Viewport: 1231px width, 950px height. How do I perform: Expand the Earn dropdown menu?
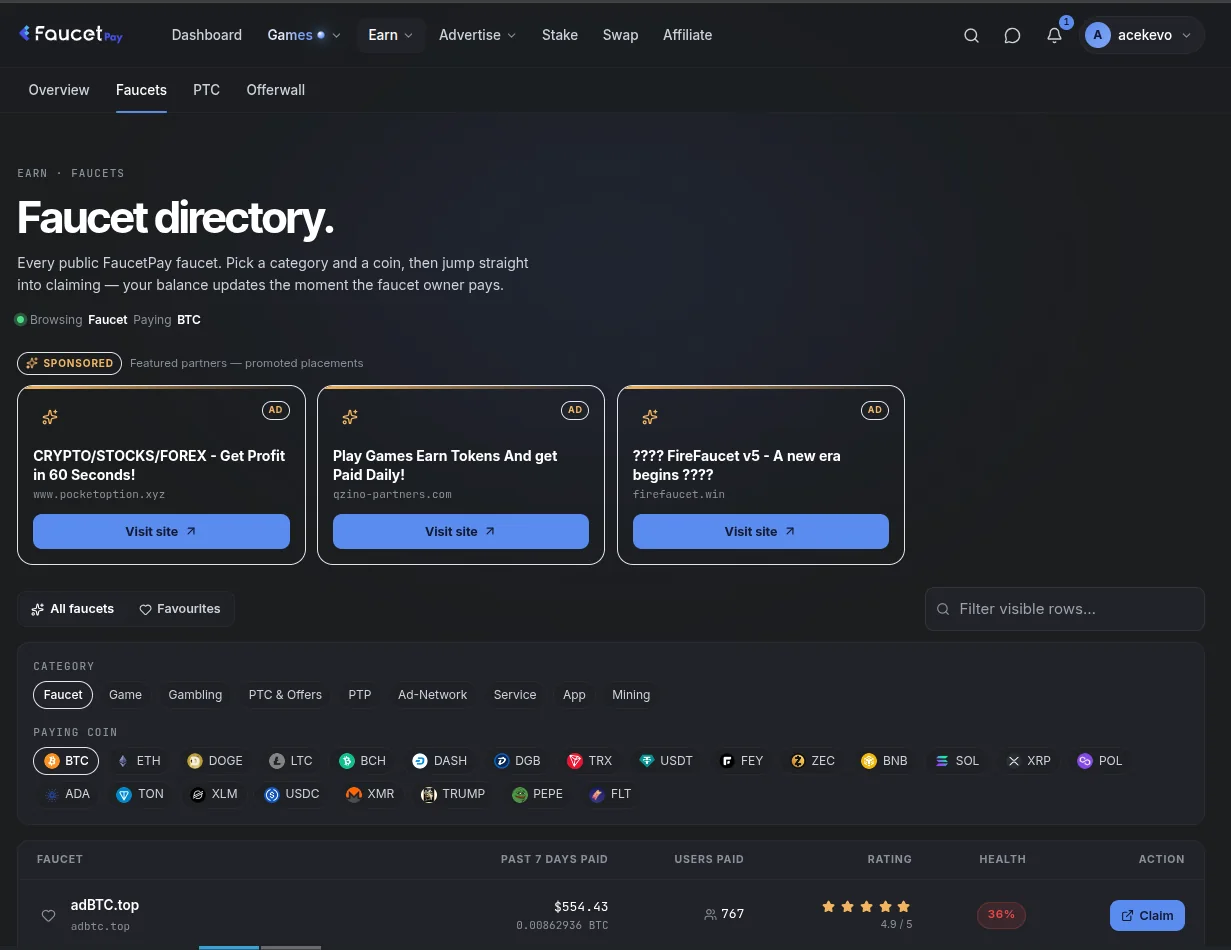(x=391, y=35)
